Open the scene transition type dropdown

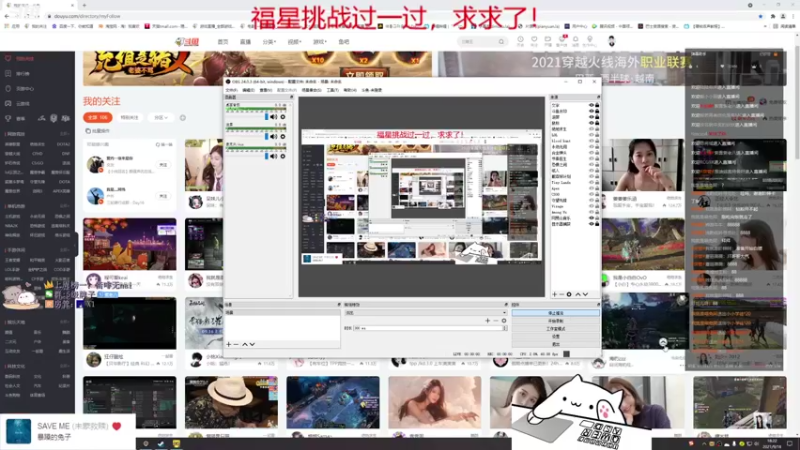click(x=426, y=313)
